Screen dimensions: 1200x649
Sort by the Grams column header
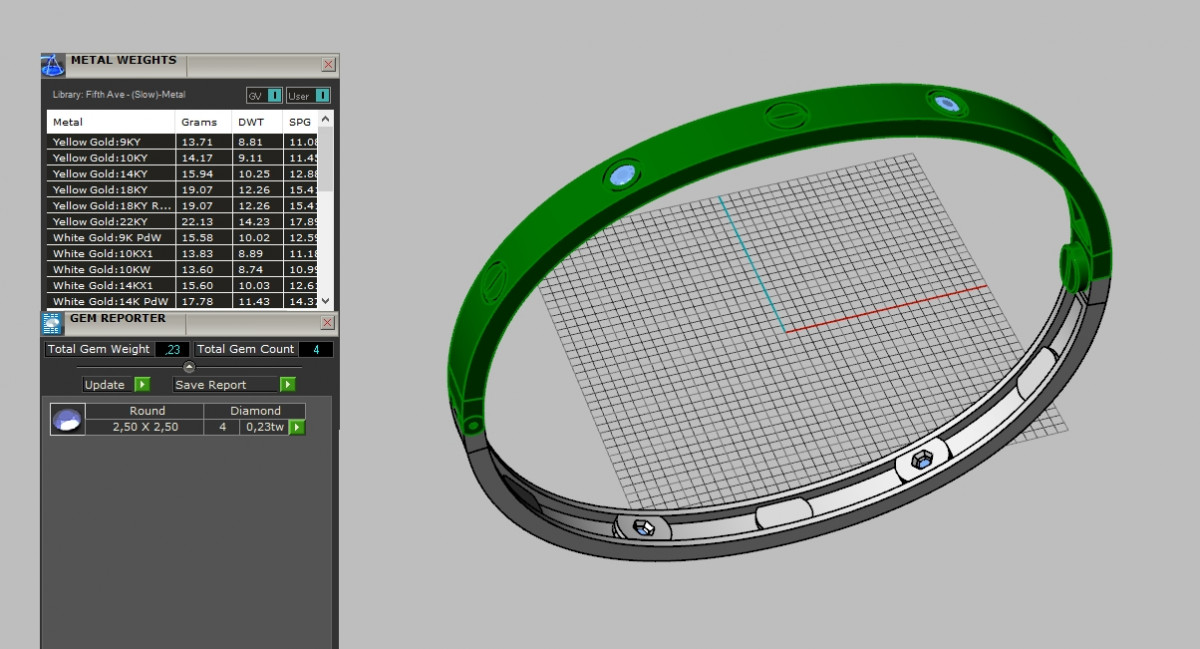pyautogui.click(x=198, y=122)
